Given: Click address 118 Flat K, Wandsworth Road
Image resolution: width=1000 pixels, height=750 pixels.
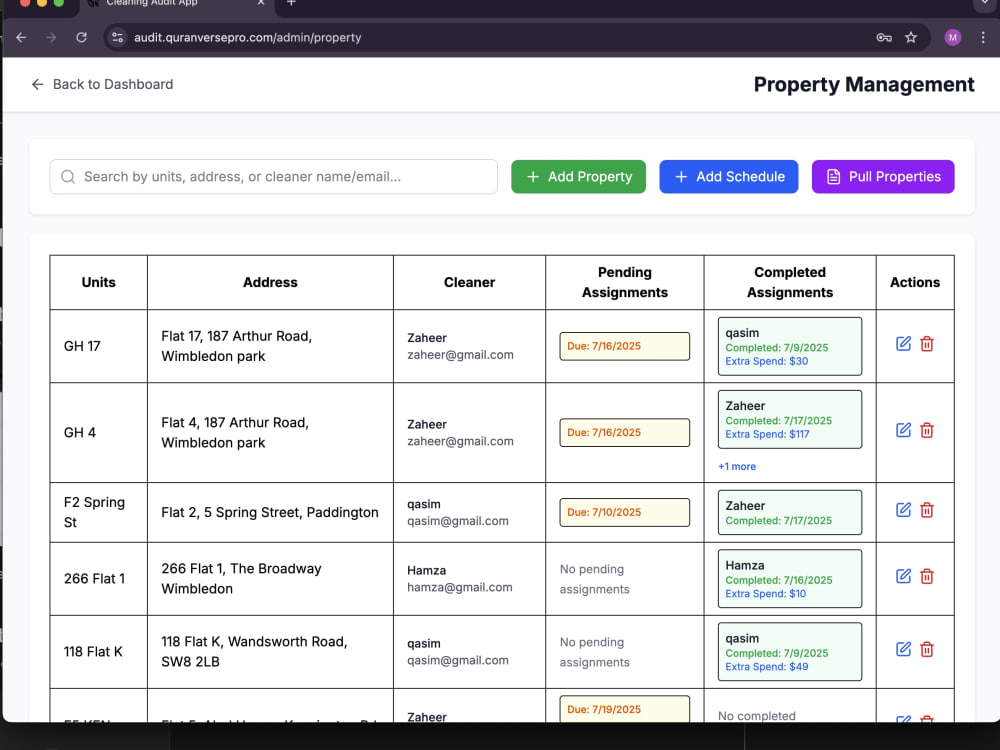Looking at the screenshot, I should (254, 652).
